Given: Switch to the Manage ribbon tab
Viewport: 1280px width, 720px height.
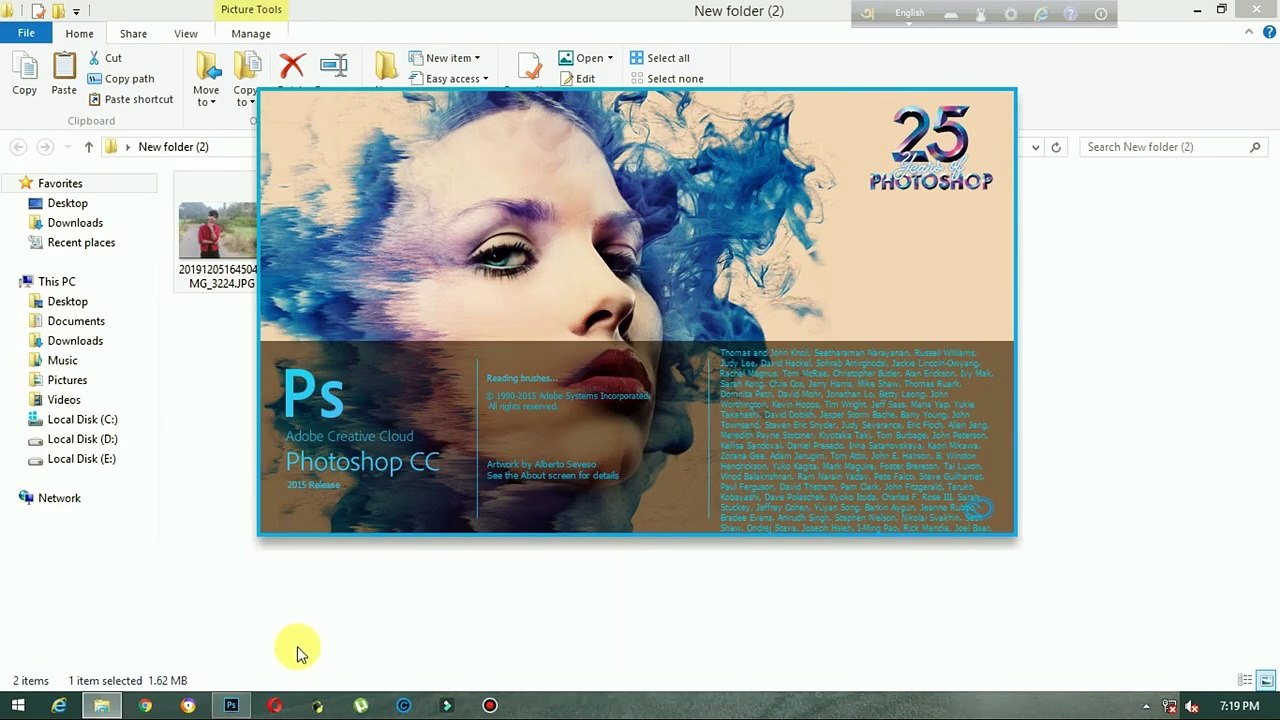Looking at the screenshot, I should point(251,34).
